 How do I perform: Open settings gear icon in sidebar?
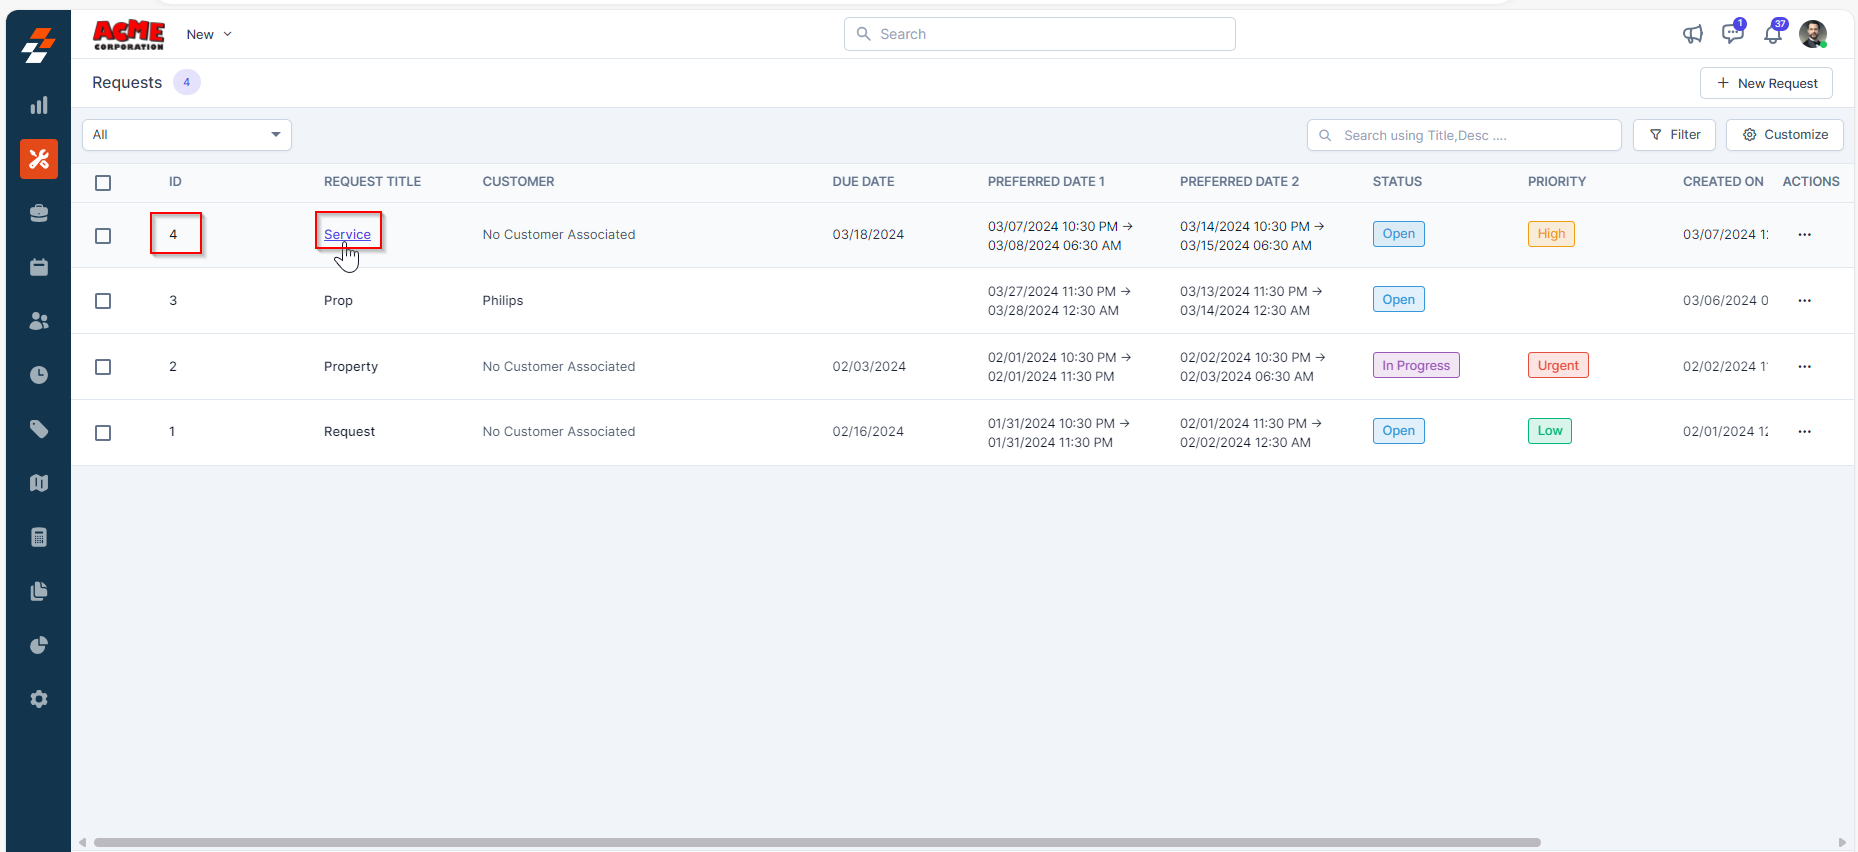39,699
